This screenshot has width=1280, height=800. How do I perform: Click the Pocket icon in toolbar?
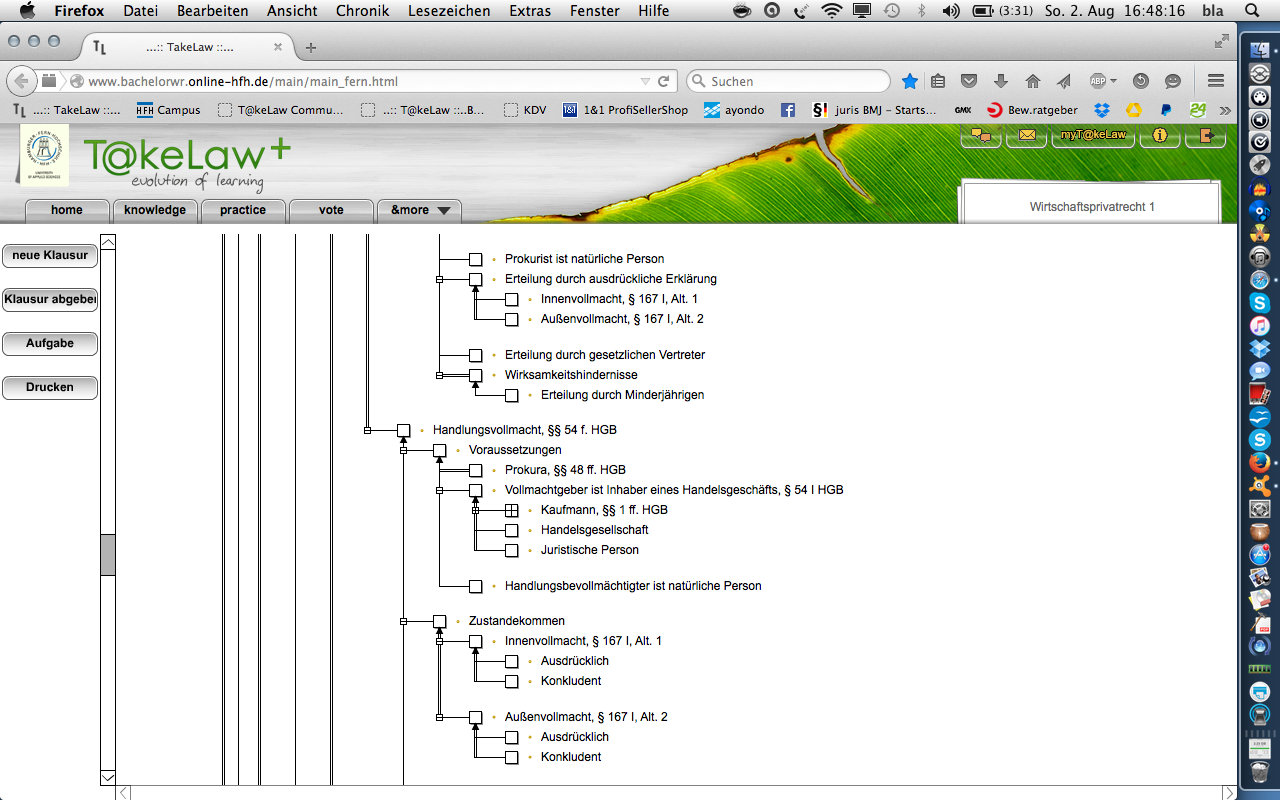click(969, 81)
